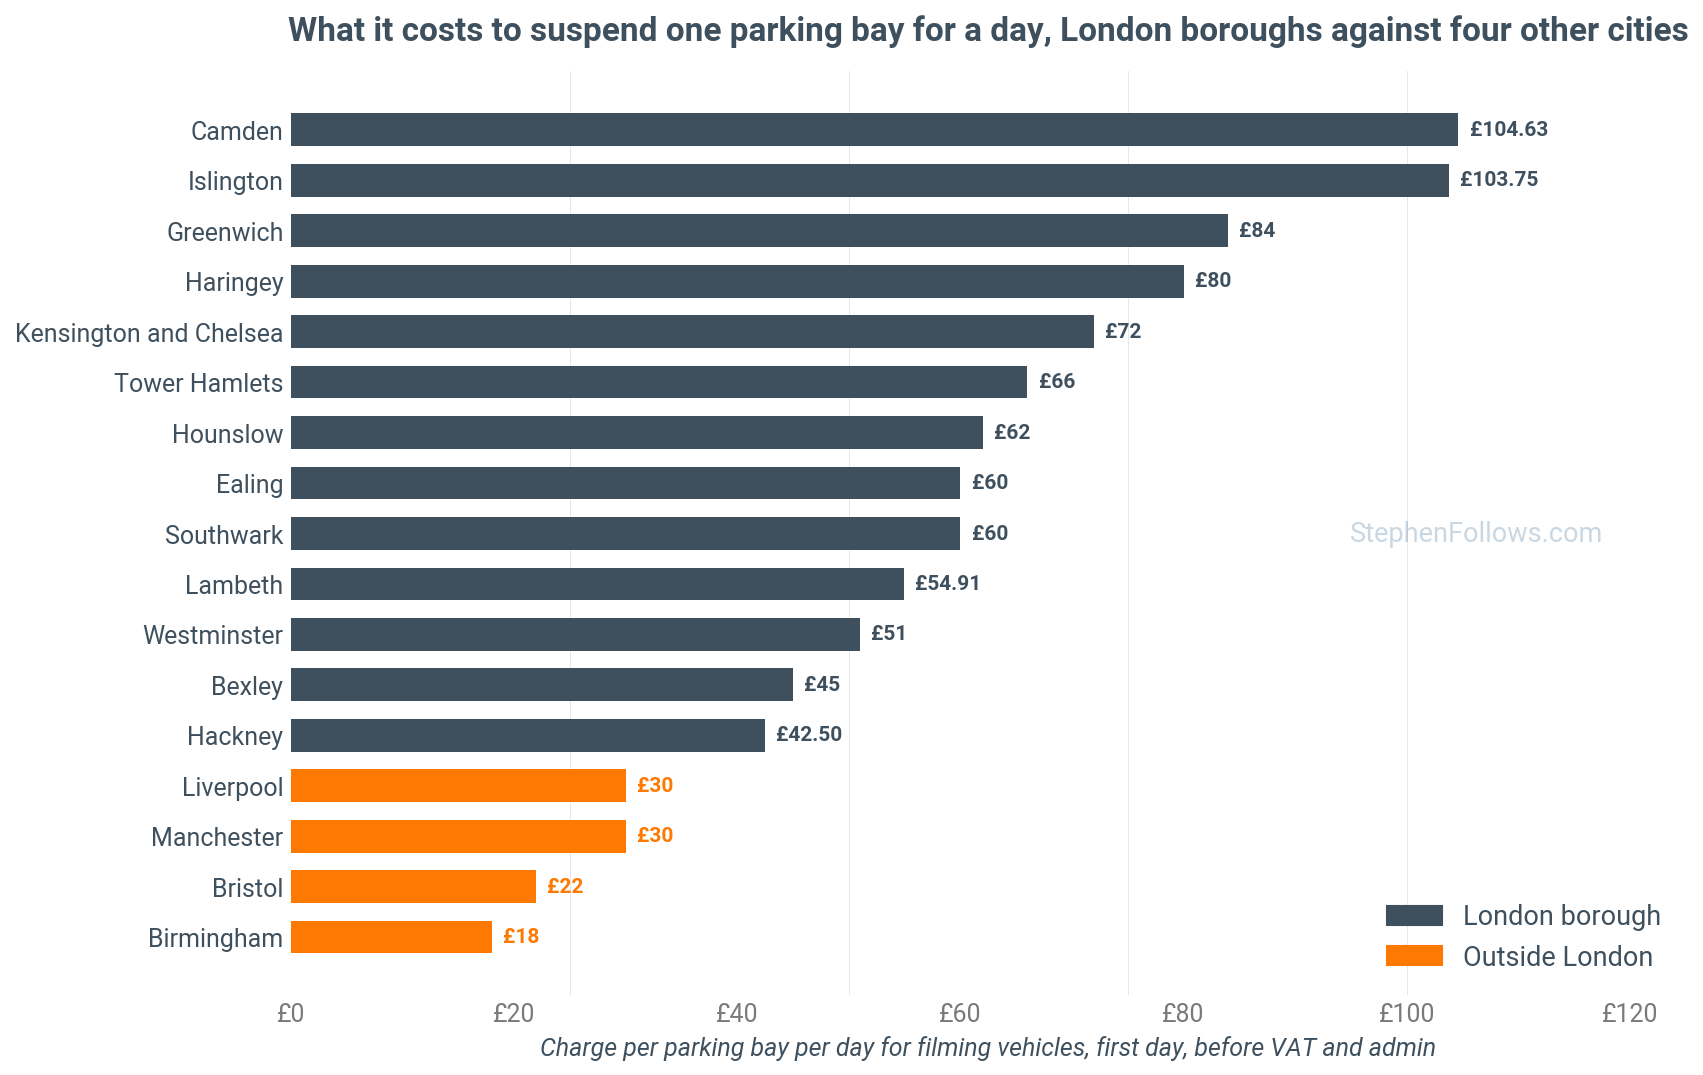
Task: Select the Westminster bar
Action: [575, 635]
